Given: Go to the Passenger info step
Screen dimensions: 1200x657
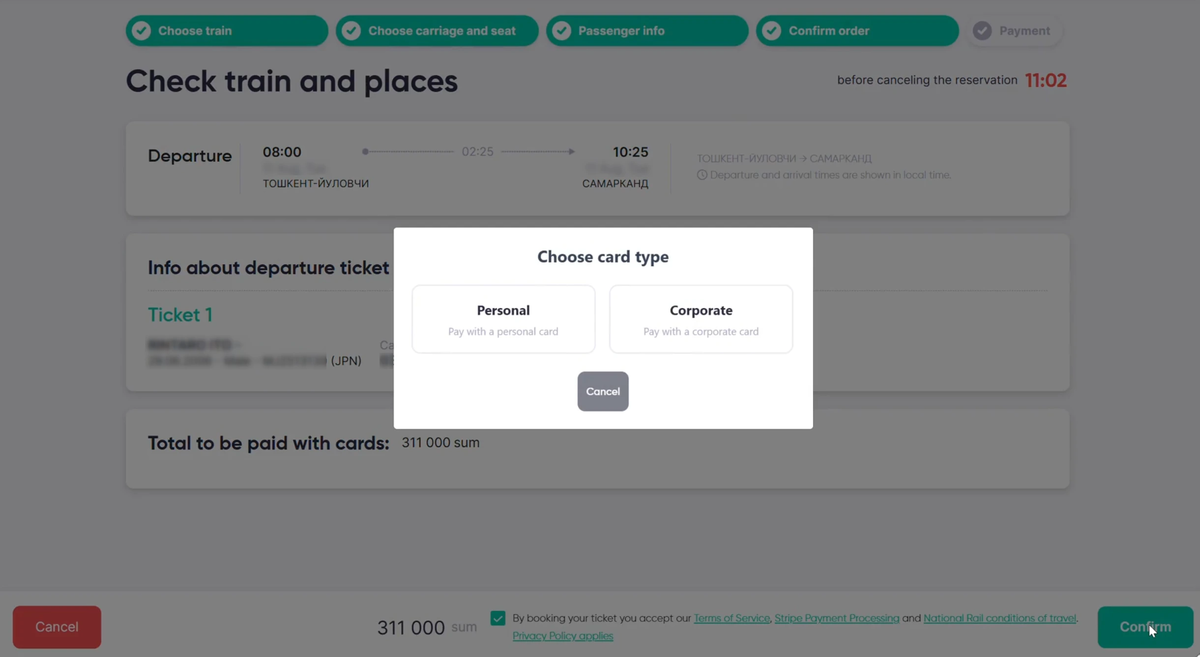Looking at the screenshot, I should pos(647,31).
